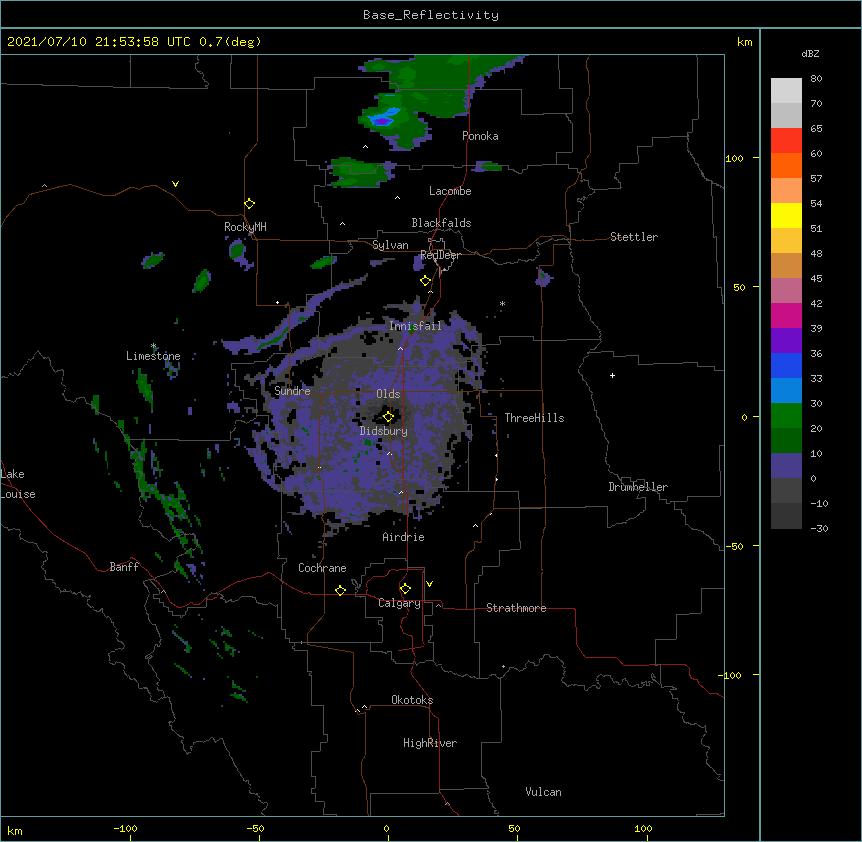Screen dimensions: 862x842
Task: Pick the 36 dBZ blue color swatch
Action: [786, 365]
